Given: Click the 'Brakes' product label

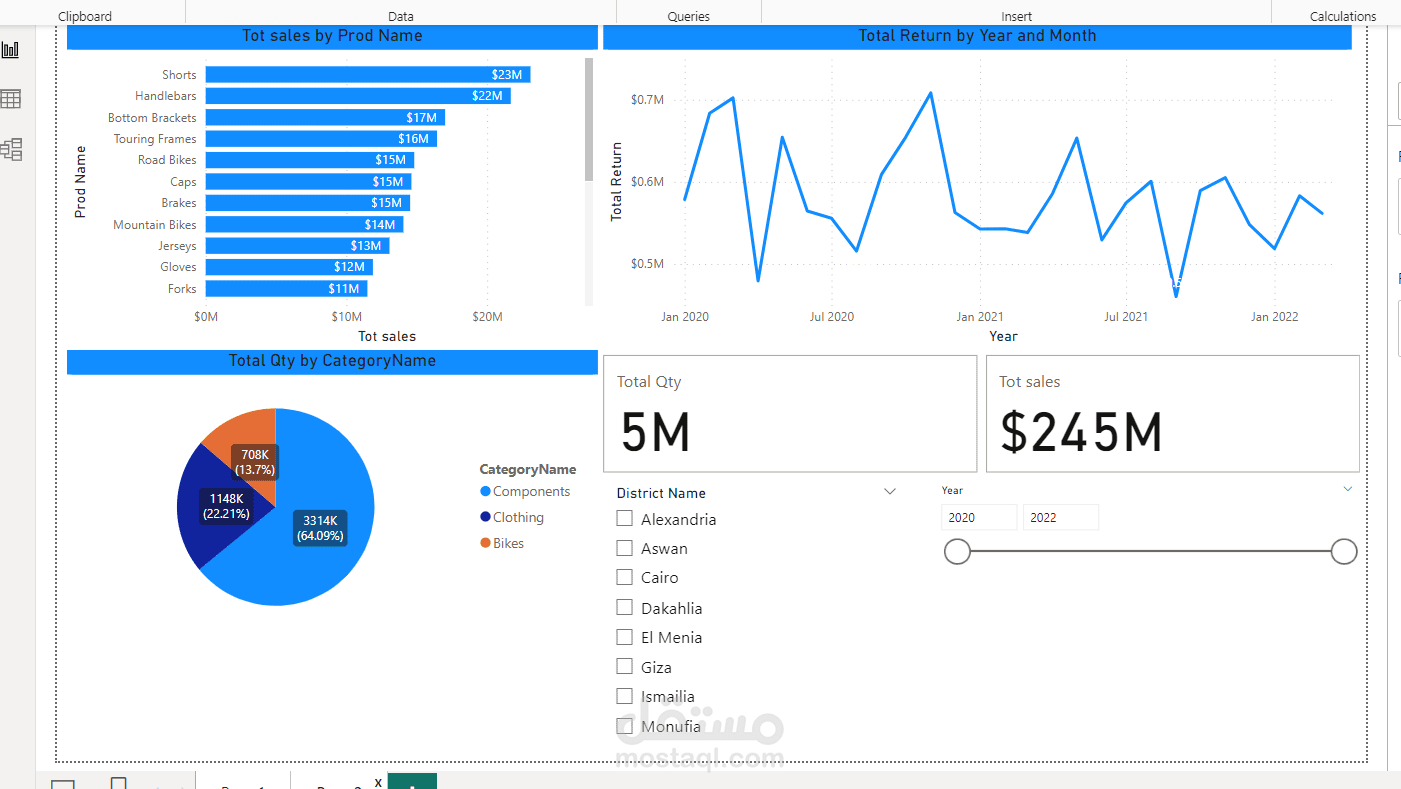Looking at the screenshot, I should click(x=179, y=203).
